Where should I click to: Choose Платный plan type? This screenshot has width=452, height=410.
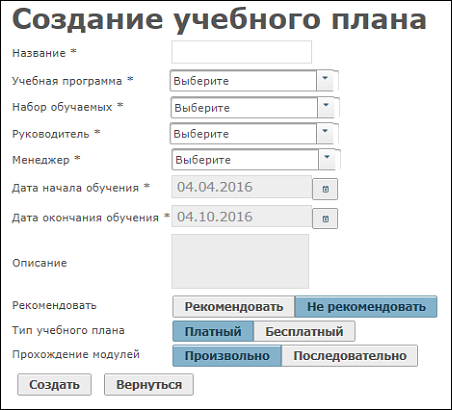[213, 331]
